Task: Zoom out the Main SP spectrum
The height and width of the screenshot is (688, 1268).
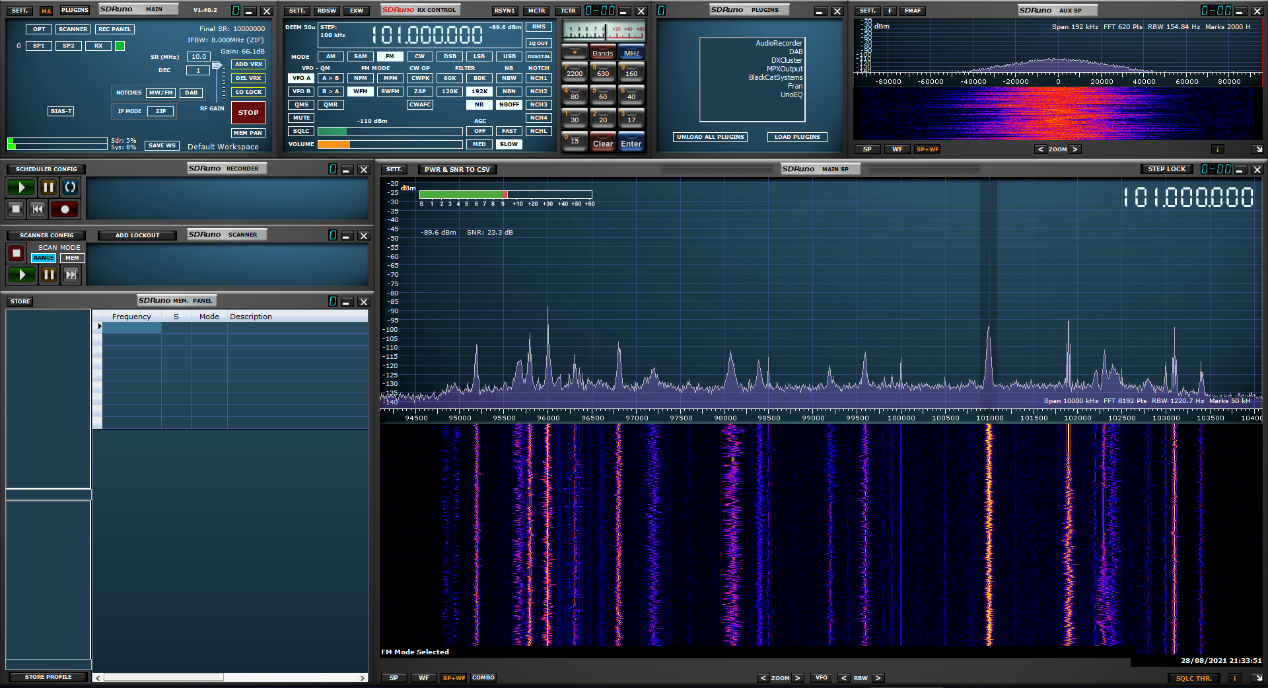Action: pyautogui.click(x=761, y=678)
